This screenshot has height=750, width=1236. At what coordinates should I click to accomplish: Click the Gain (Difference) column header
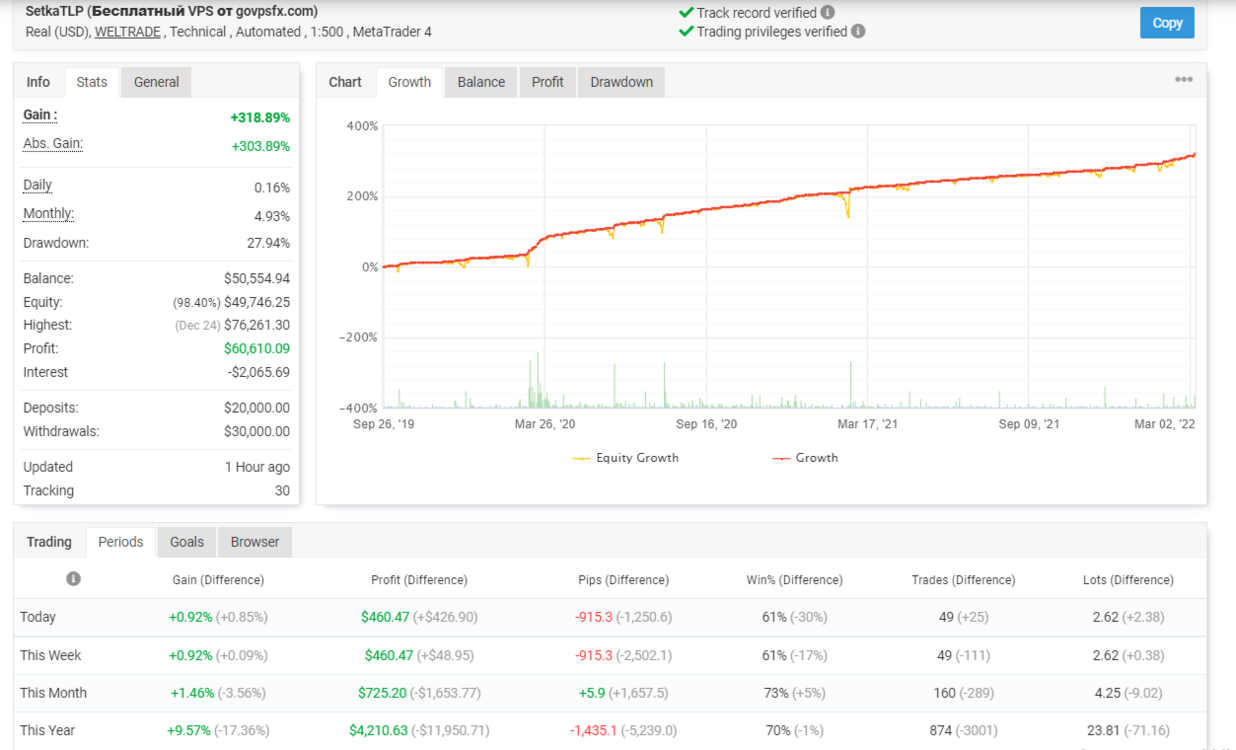218,580
